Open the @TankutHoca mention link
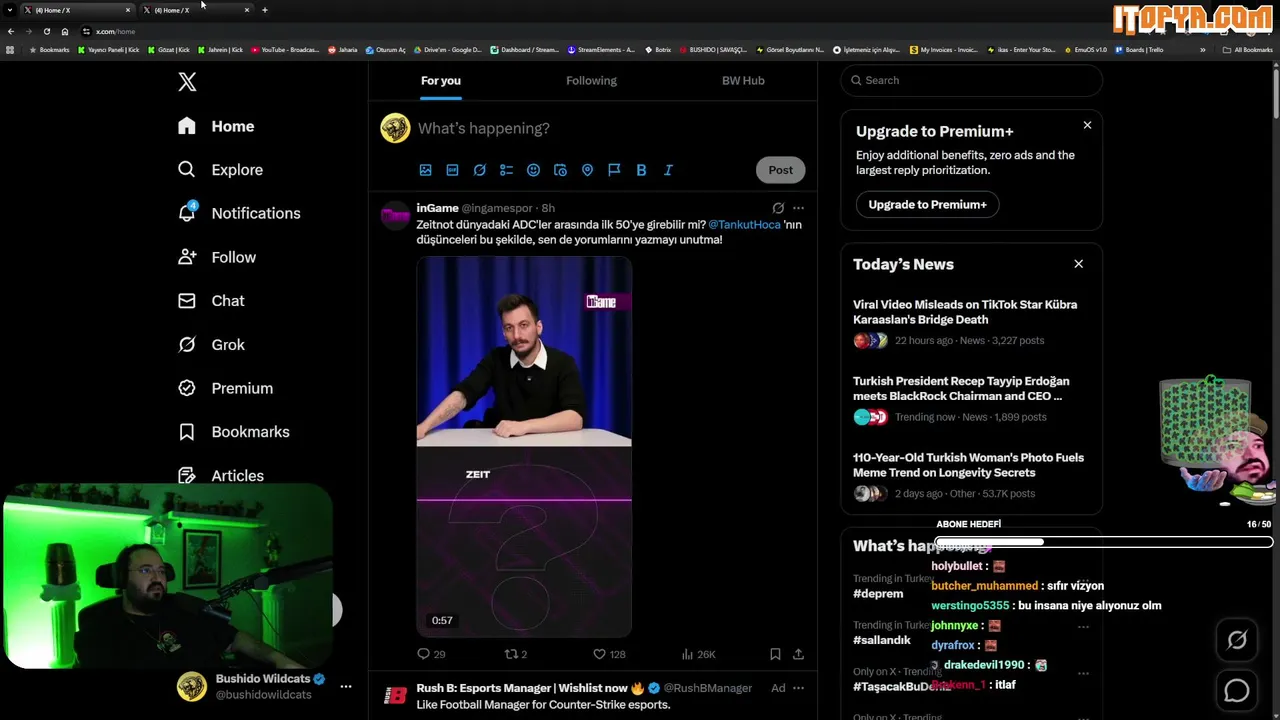This screenshot has height=720, width=1280. coord(744,225)
